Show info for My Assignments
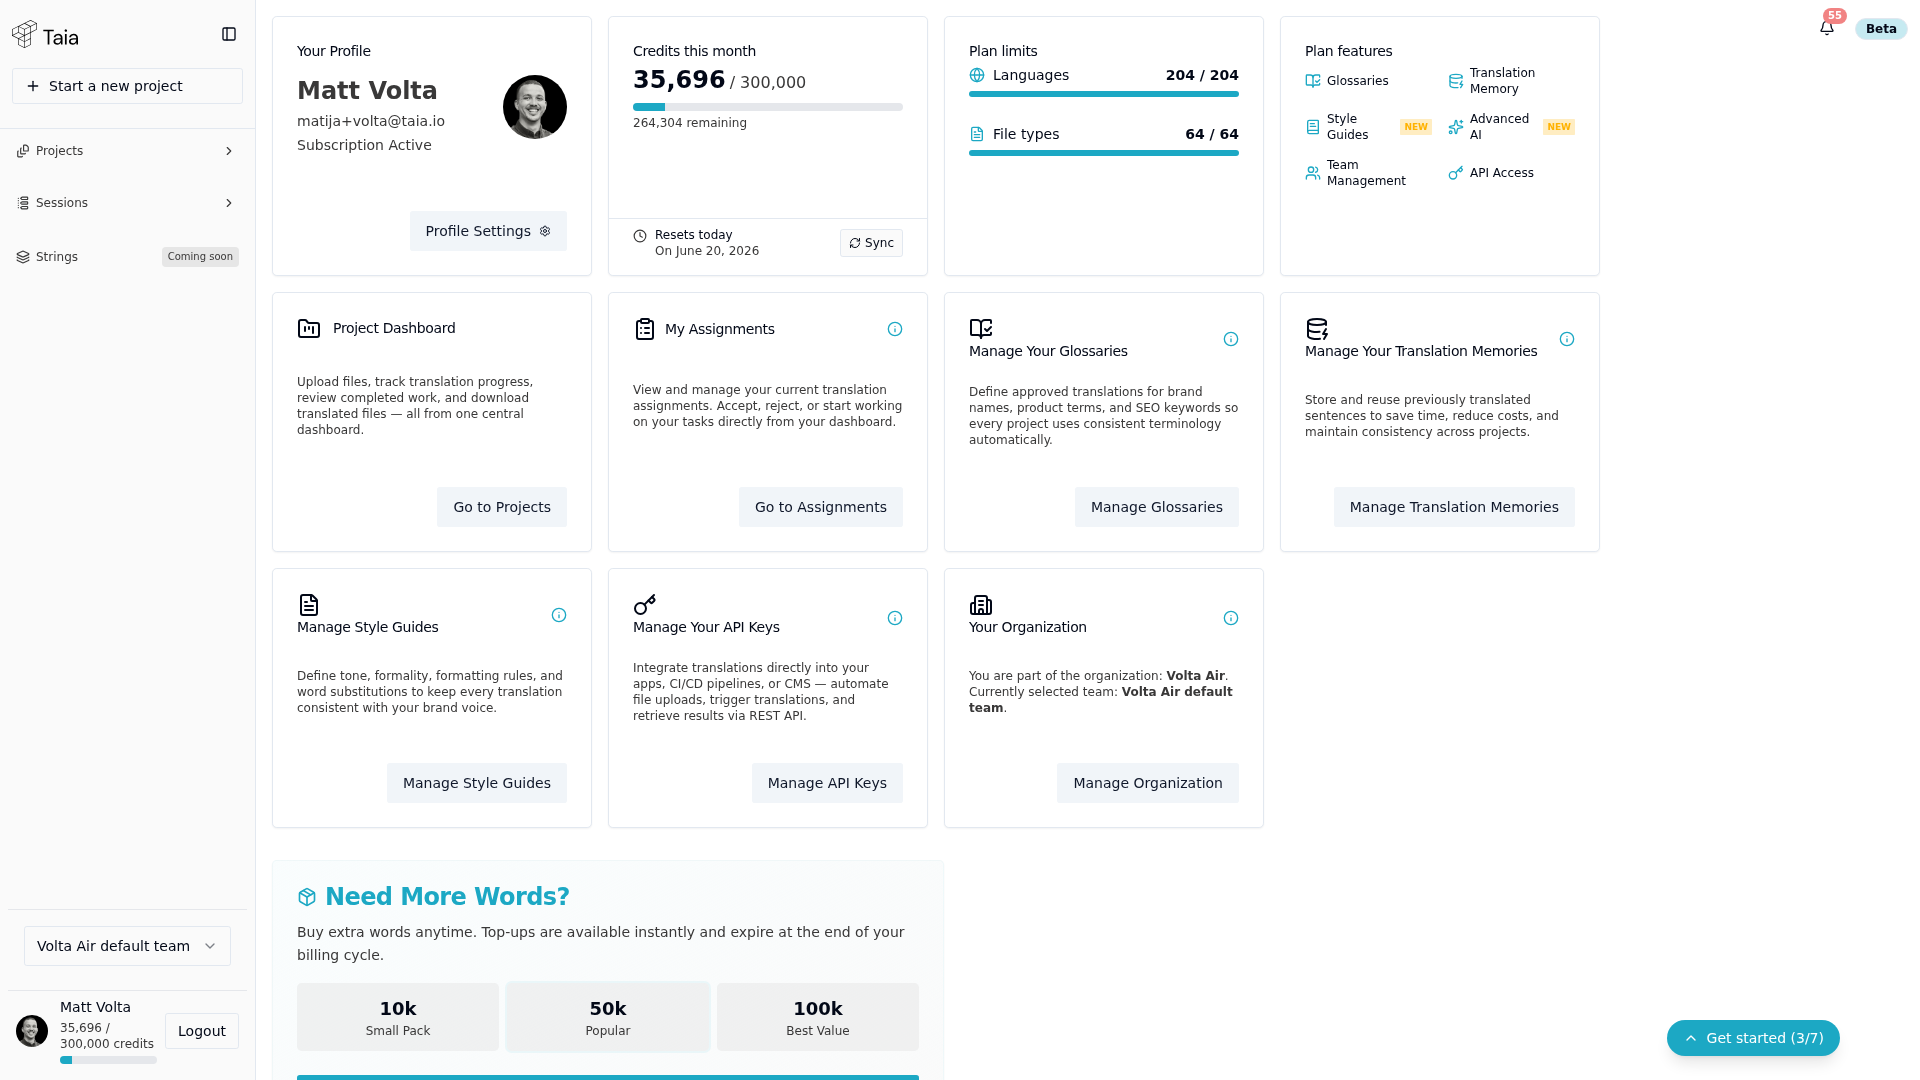This screenshot has height=1080, width=1920. point(895,329)
